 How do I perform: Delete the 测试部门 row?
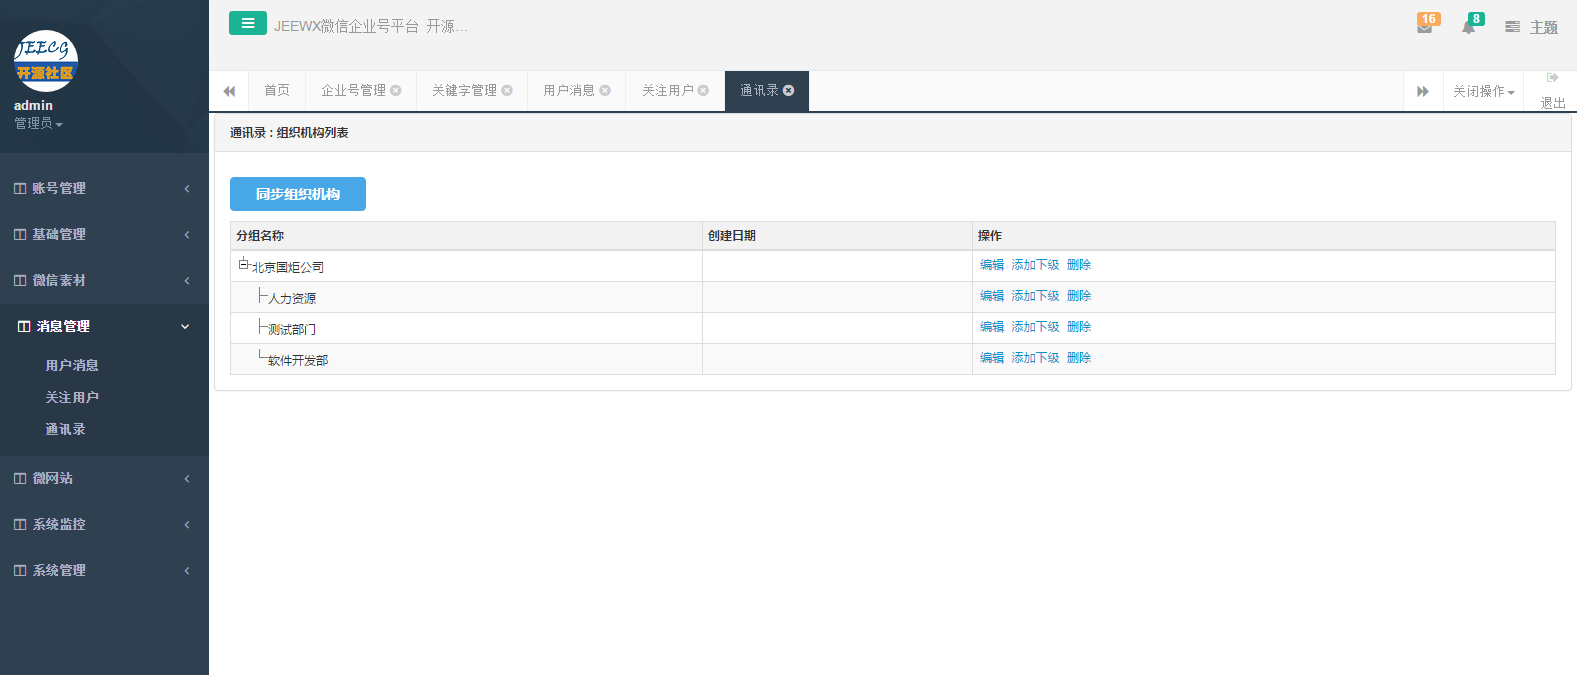pos(1079,327)
